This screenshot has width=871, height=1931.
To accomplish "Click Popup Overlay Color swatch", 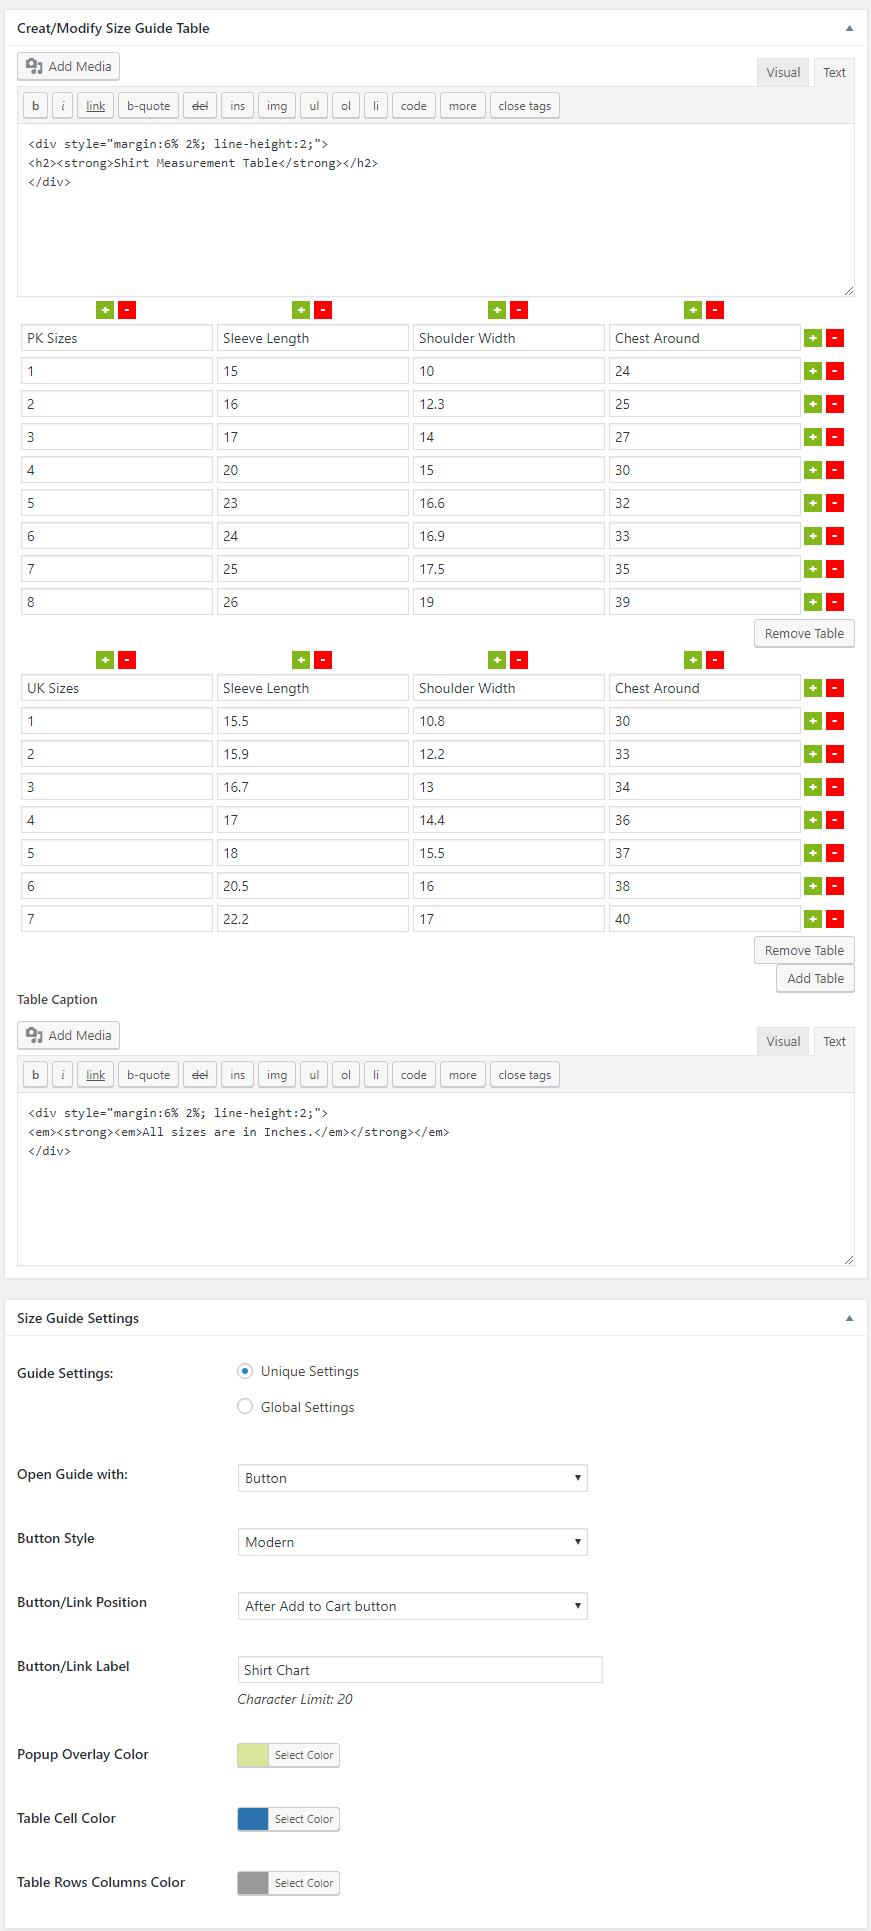I will [x=253, y=1755].
